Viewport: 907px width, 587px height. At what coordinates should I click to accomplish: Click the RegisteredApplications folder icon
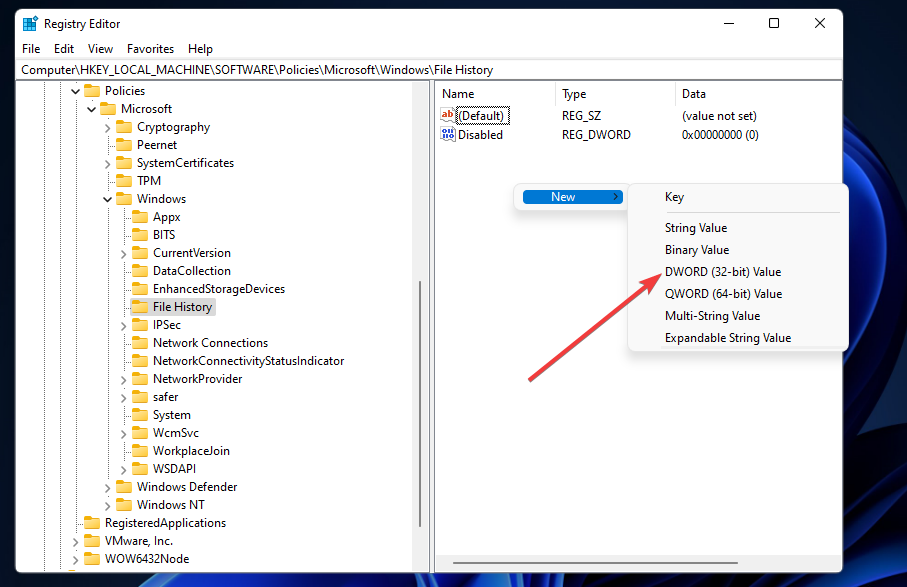click(92, 523)
